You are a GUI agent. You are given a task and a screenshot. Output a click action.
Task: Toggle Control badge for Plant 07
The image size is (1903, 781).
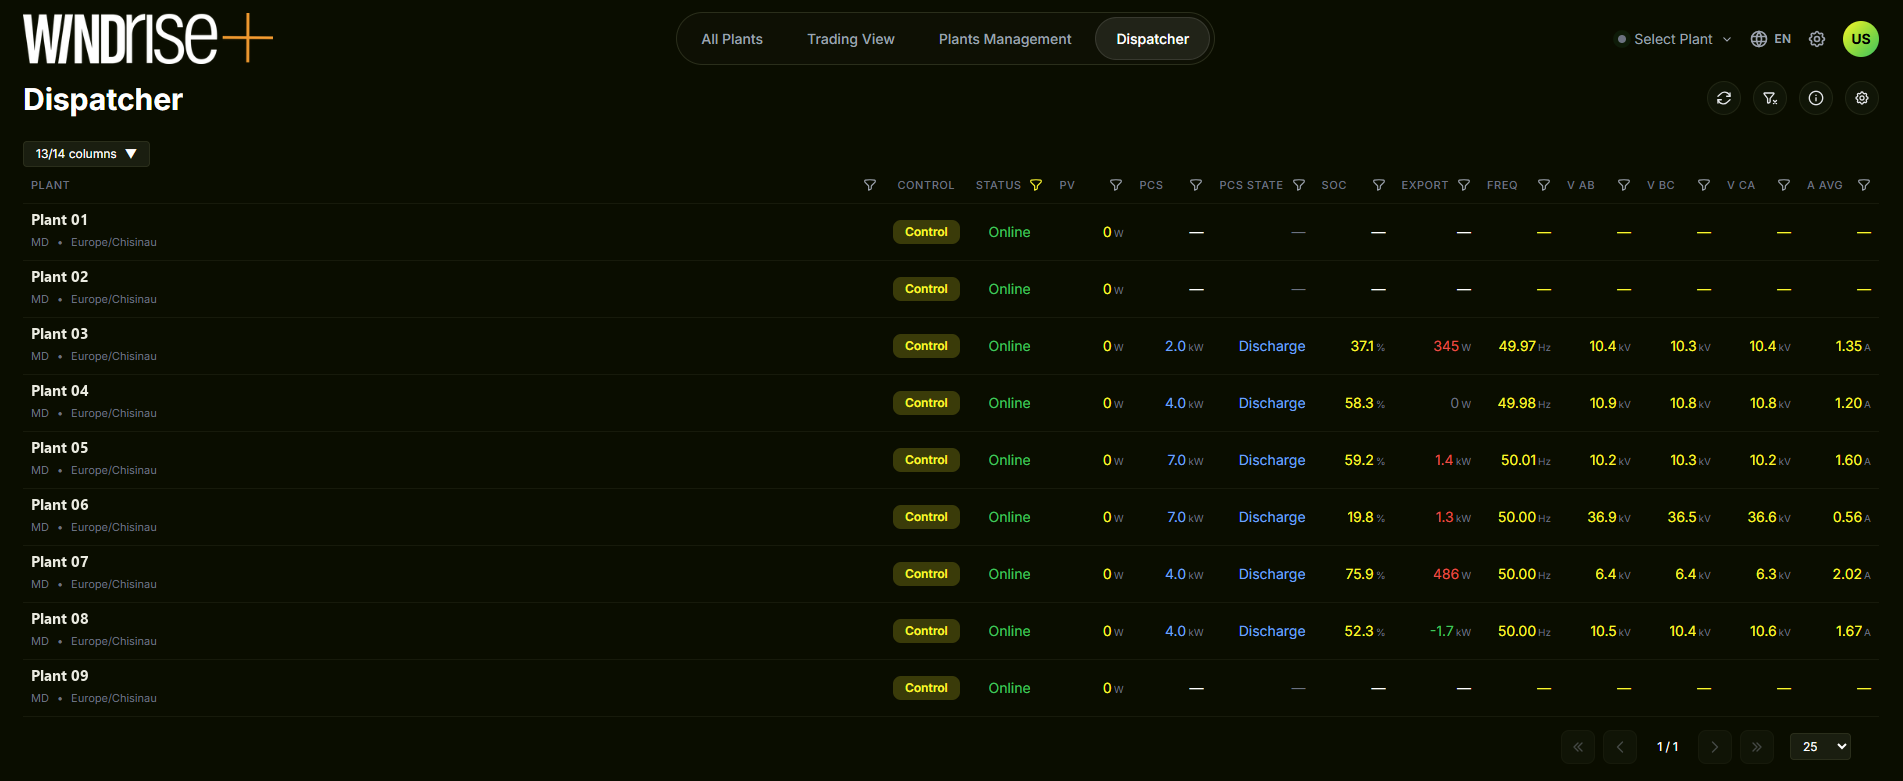(926, 574)
